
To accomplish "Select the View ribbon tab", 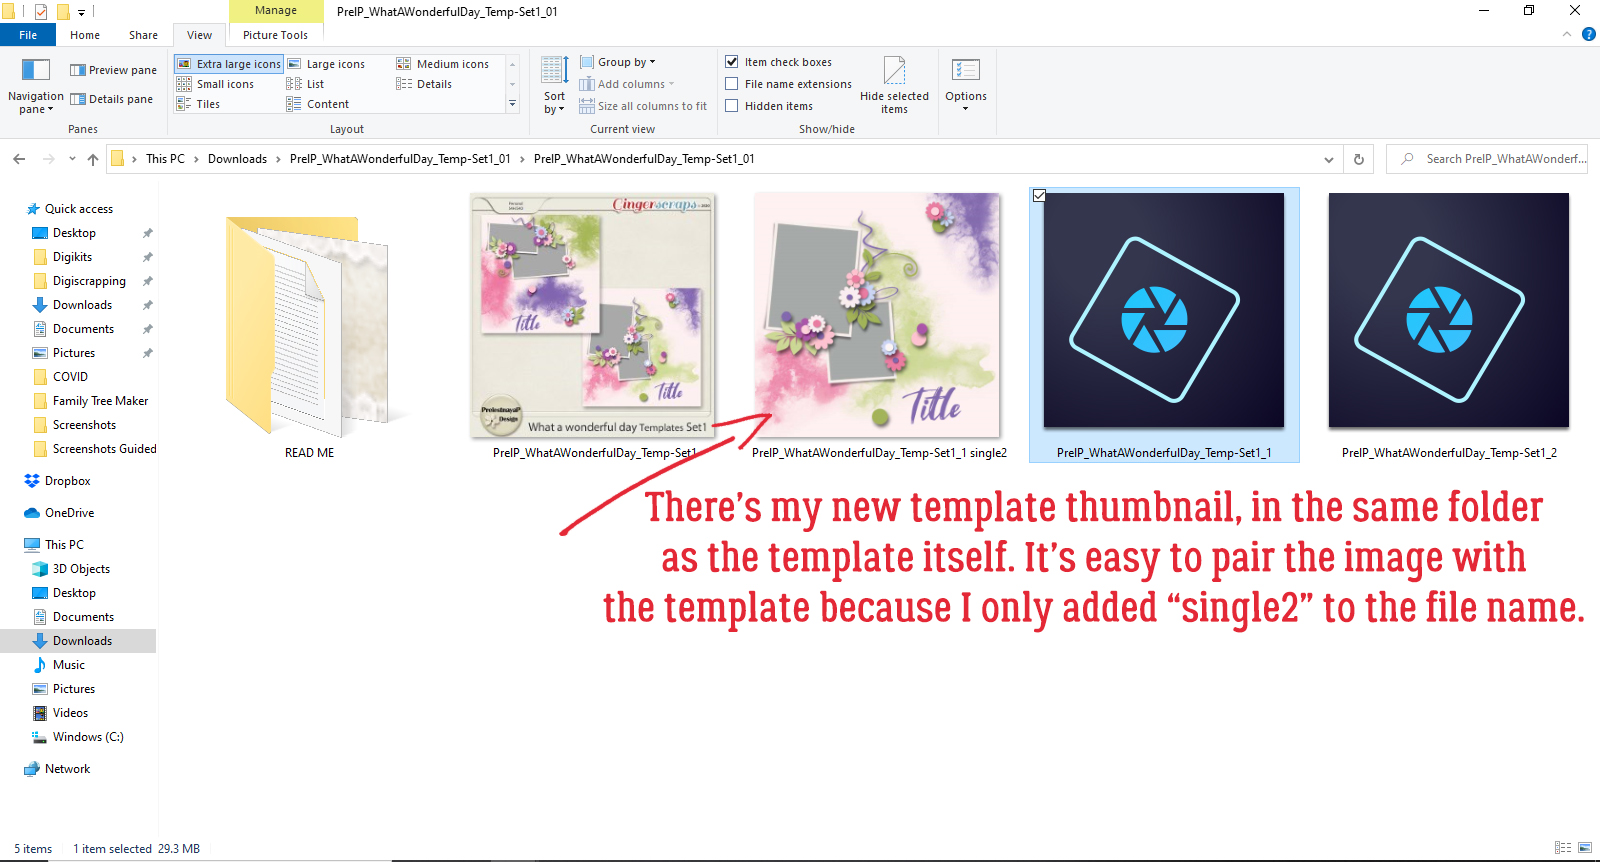I will 200,35.
